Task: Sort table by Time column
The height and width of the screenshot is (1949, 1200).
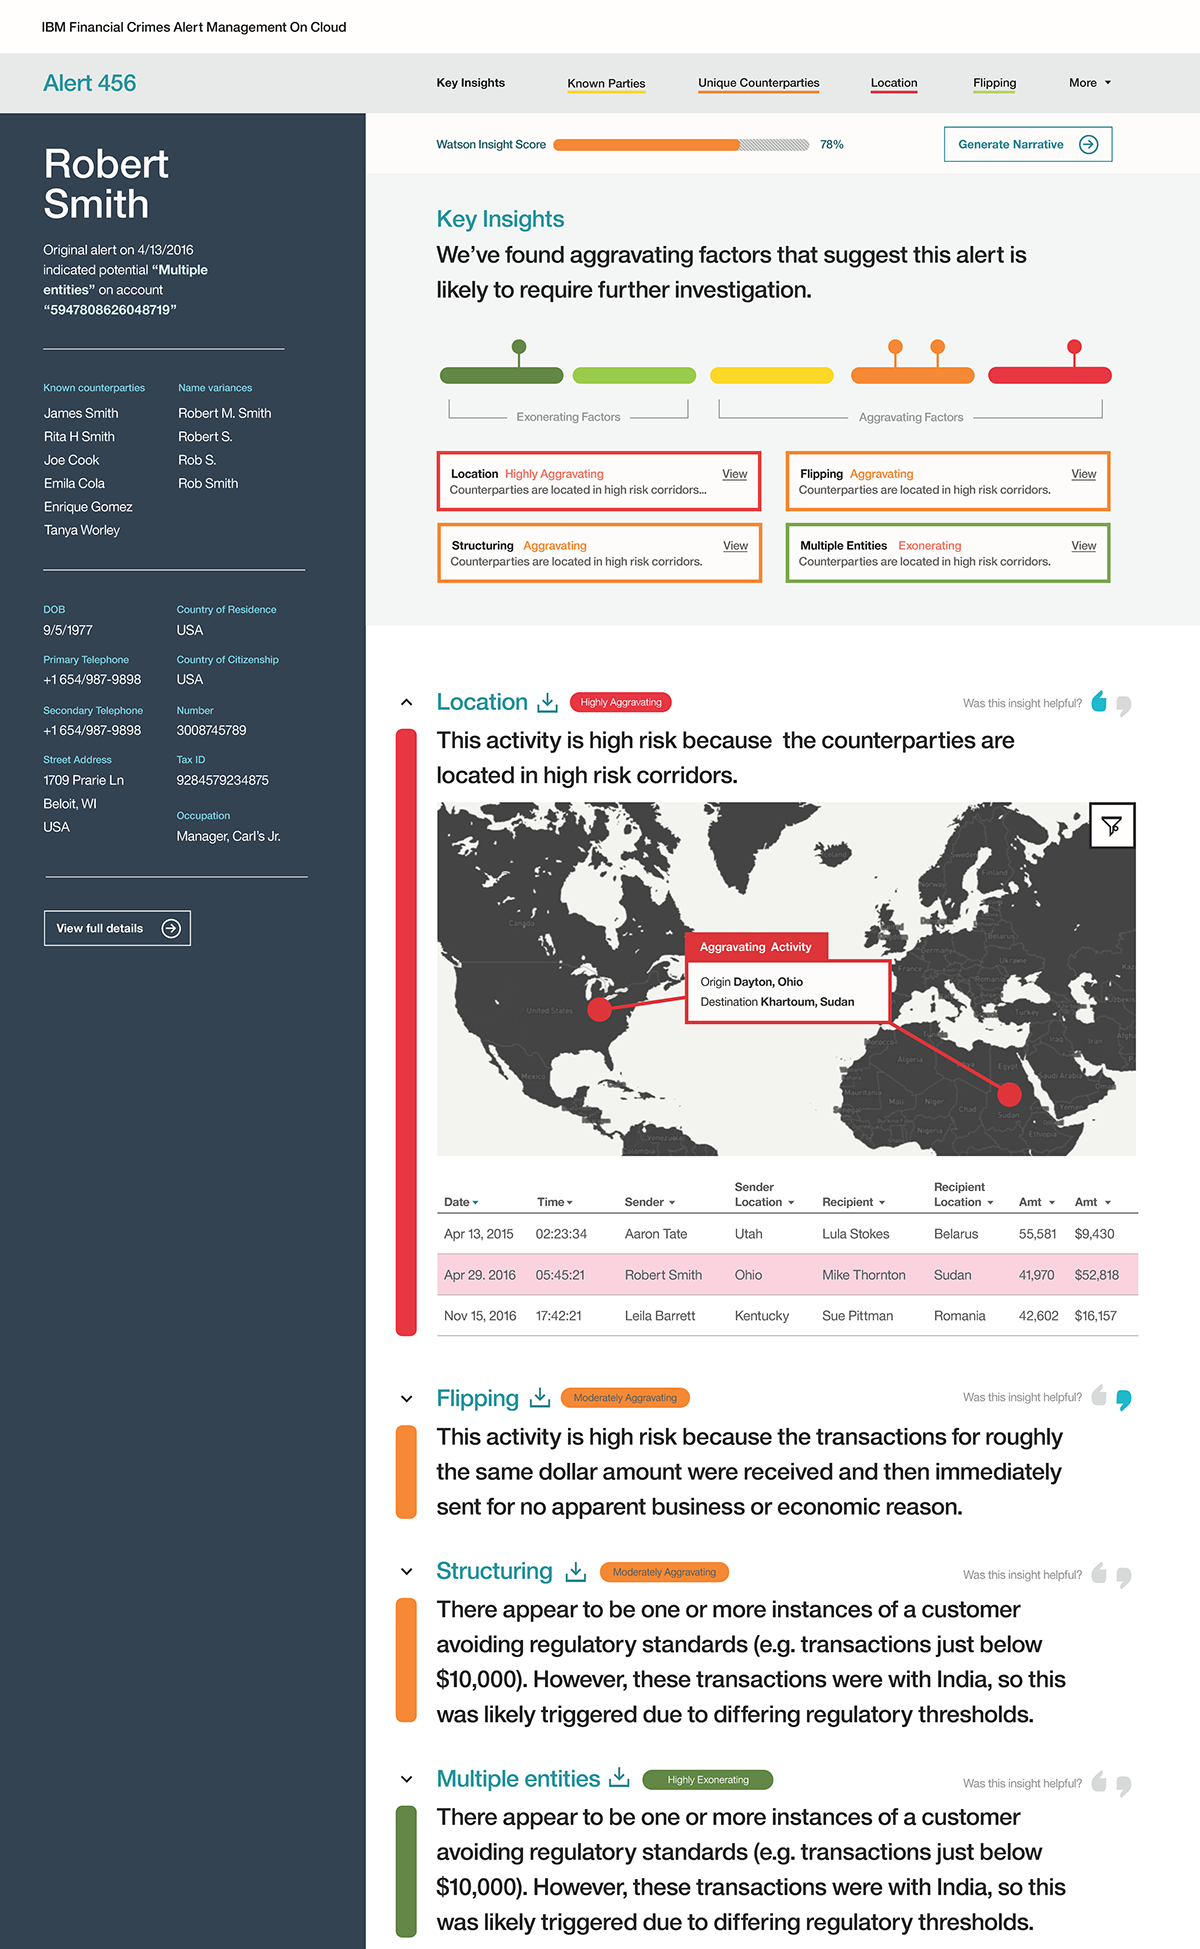Action: [x=554, y=1202]
